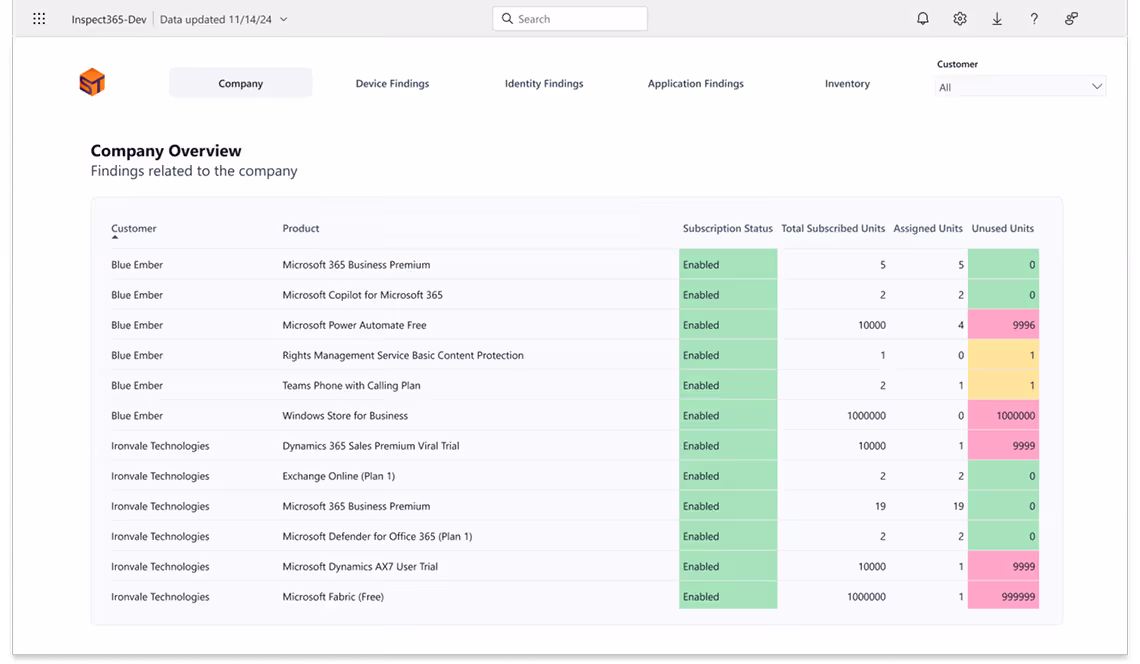This screenshot has height=664, width=1140.
Task: Click Exchange Online (Plan 1) product
Action: (x=339, y=476)
